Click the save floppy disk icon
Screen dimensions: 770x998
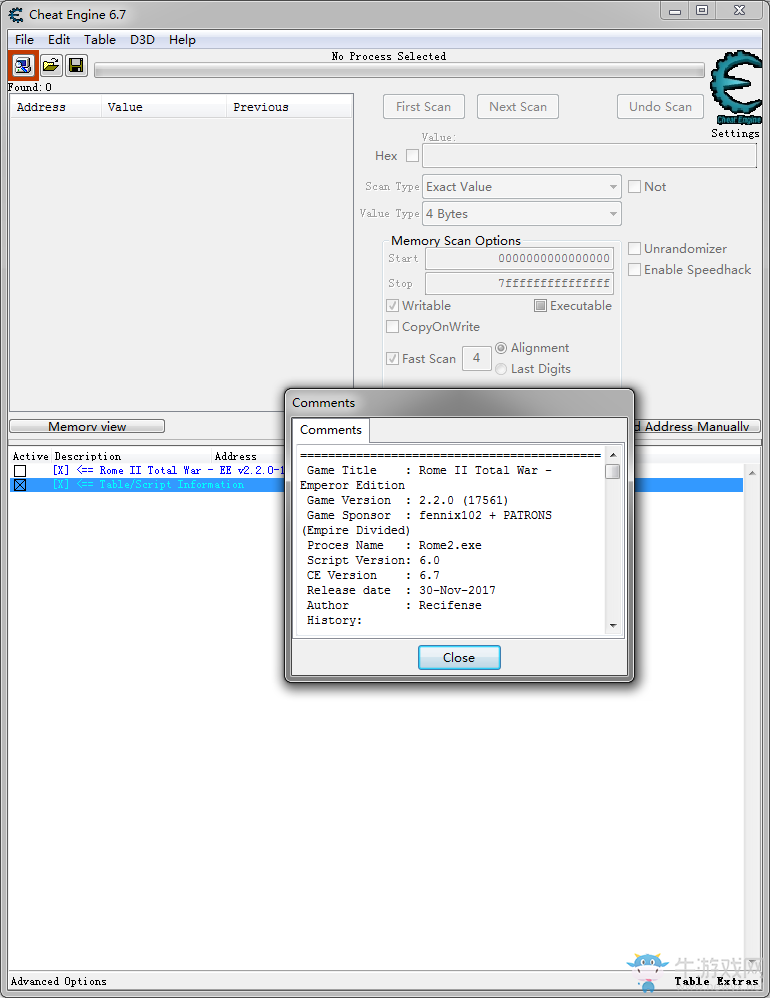point(76,65)
